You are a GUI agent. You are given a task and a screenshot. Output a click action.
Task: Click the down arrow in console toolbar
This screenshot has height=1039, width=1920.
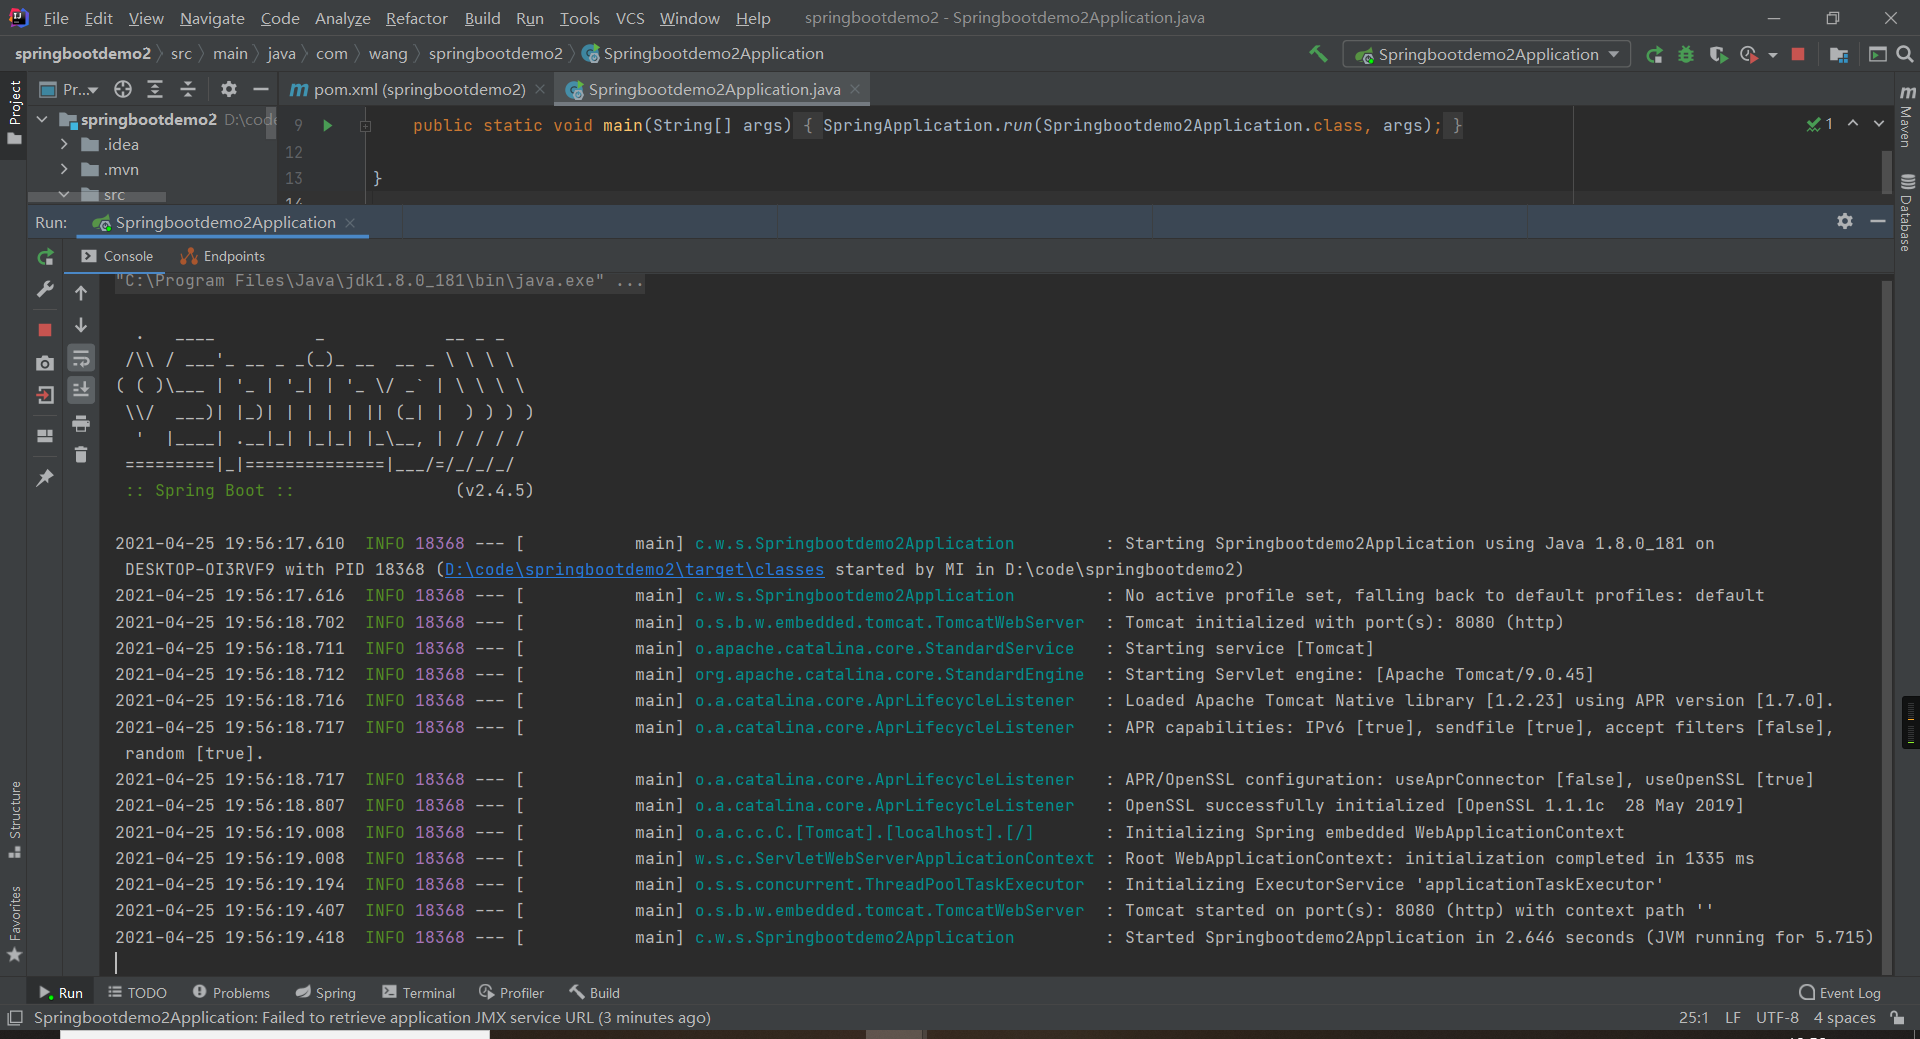point(81,325)
